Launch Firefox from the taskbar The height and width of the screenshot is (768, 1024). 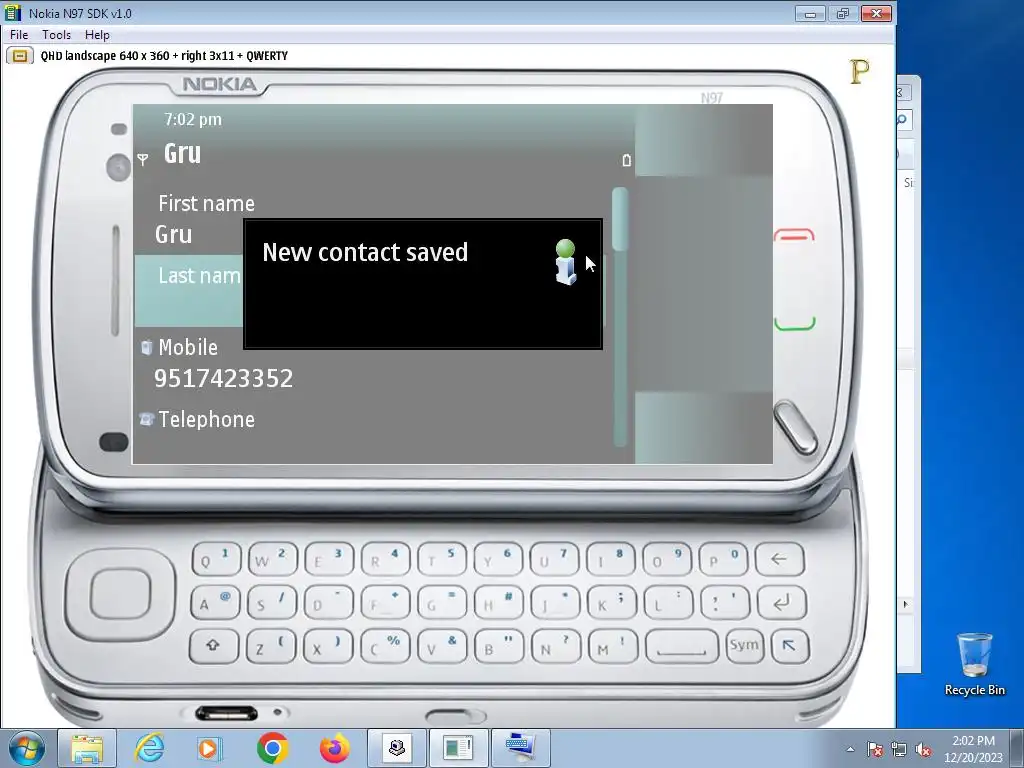pyautogui.click(x=334, y=748)
